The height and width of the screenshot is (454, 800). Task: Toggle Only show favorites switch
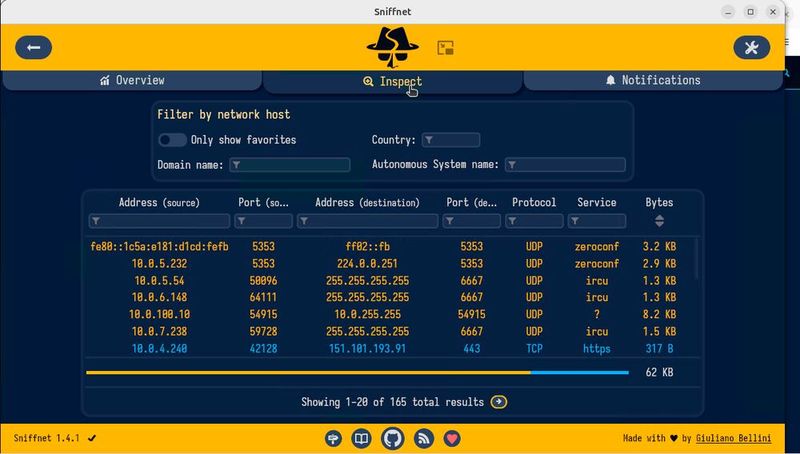click(x=172, y=140)
